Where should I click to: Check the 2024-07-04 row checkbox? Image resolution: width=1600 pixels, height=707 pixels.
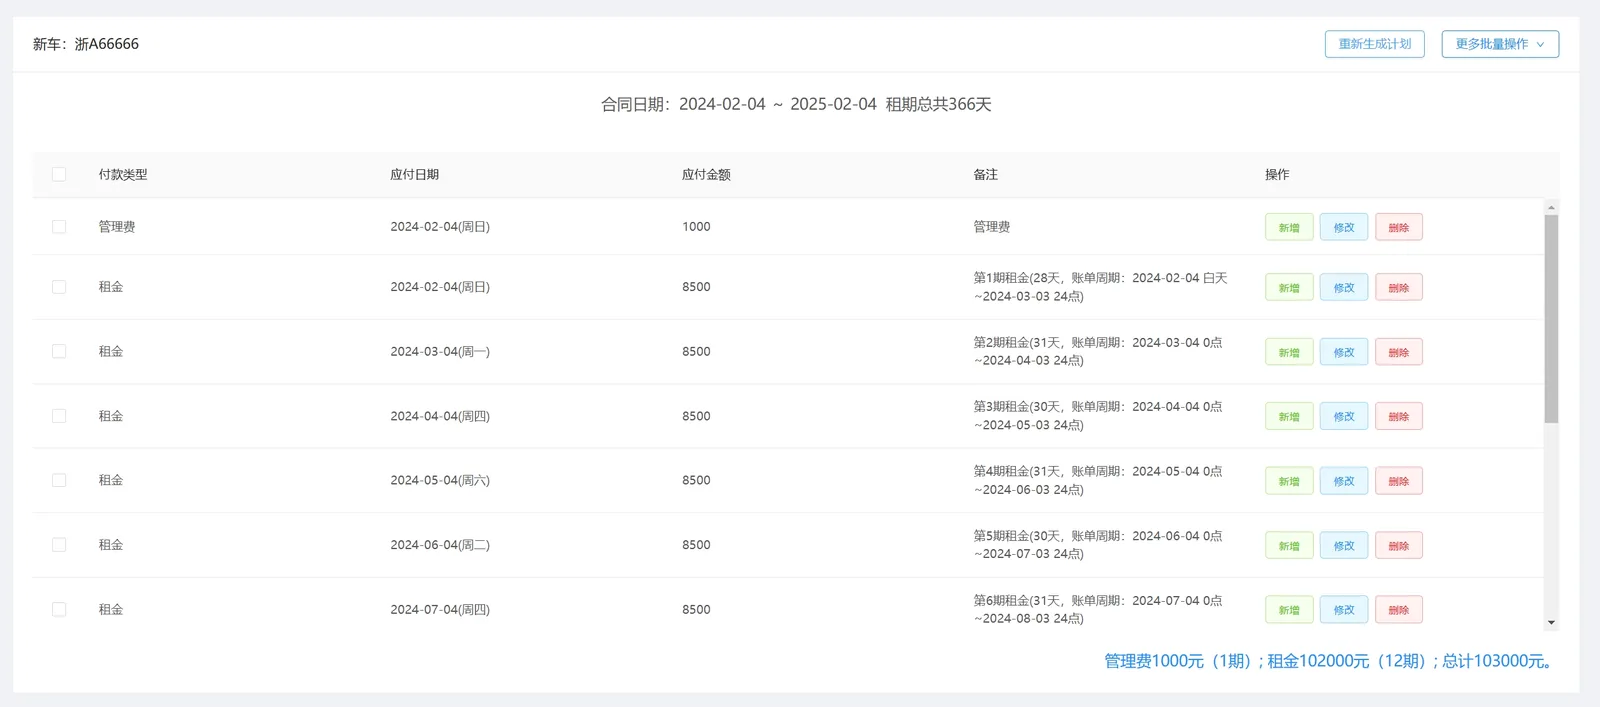(59, 609)
